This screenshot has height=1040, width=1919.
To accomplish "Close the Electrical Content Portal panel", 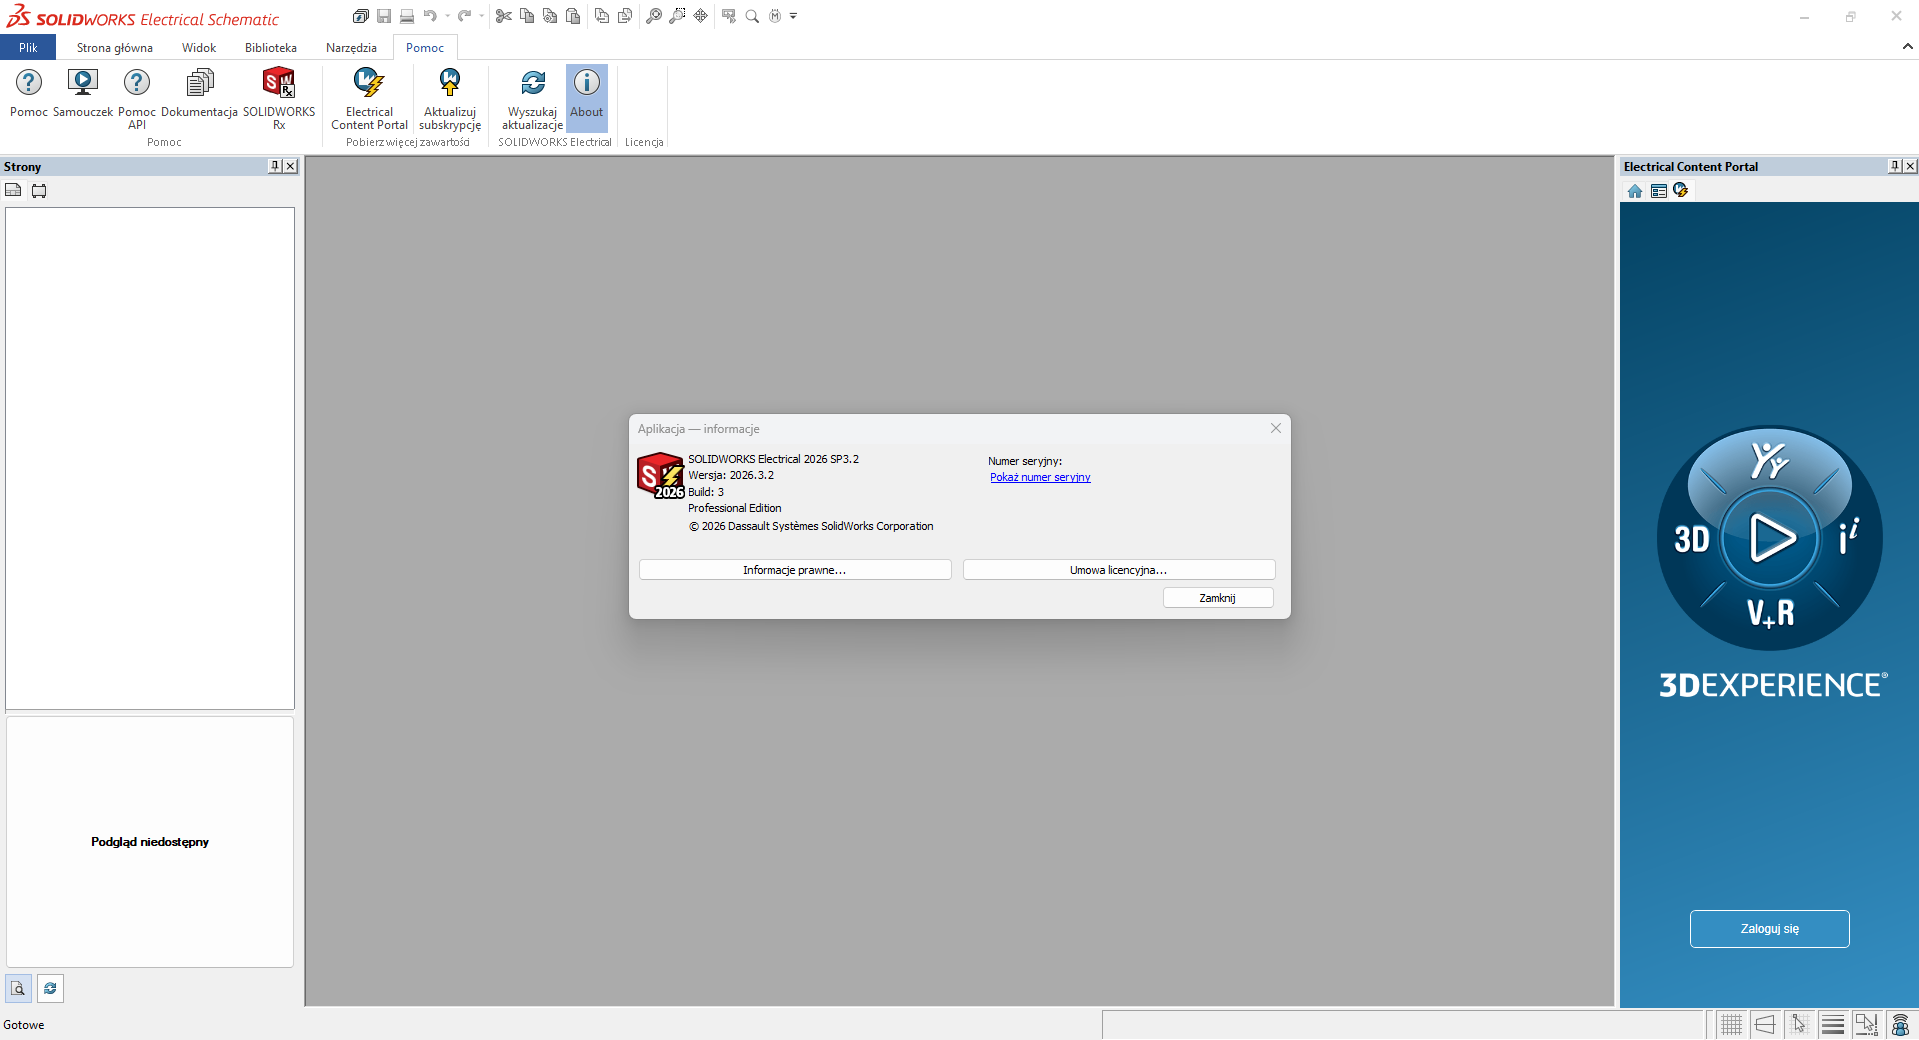I will 1911,166.
